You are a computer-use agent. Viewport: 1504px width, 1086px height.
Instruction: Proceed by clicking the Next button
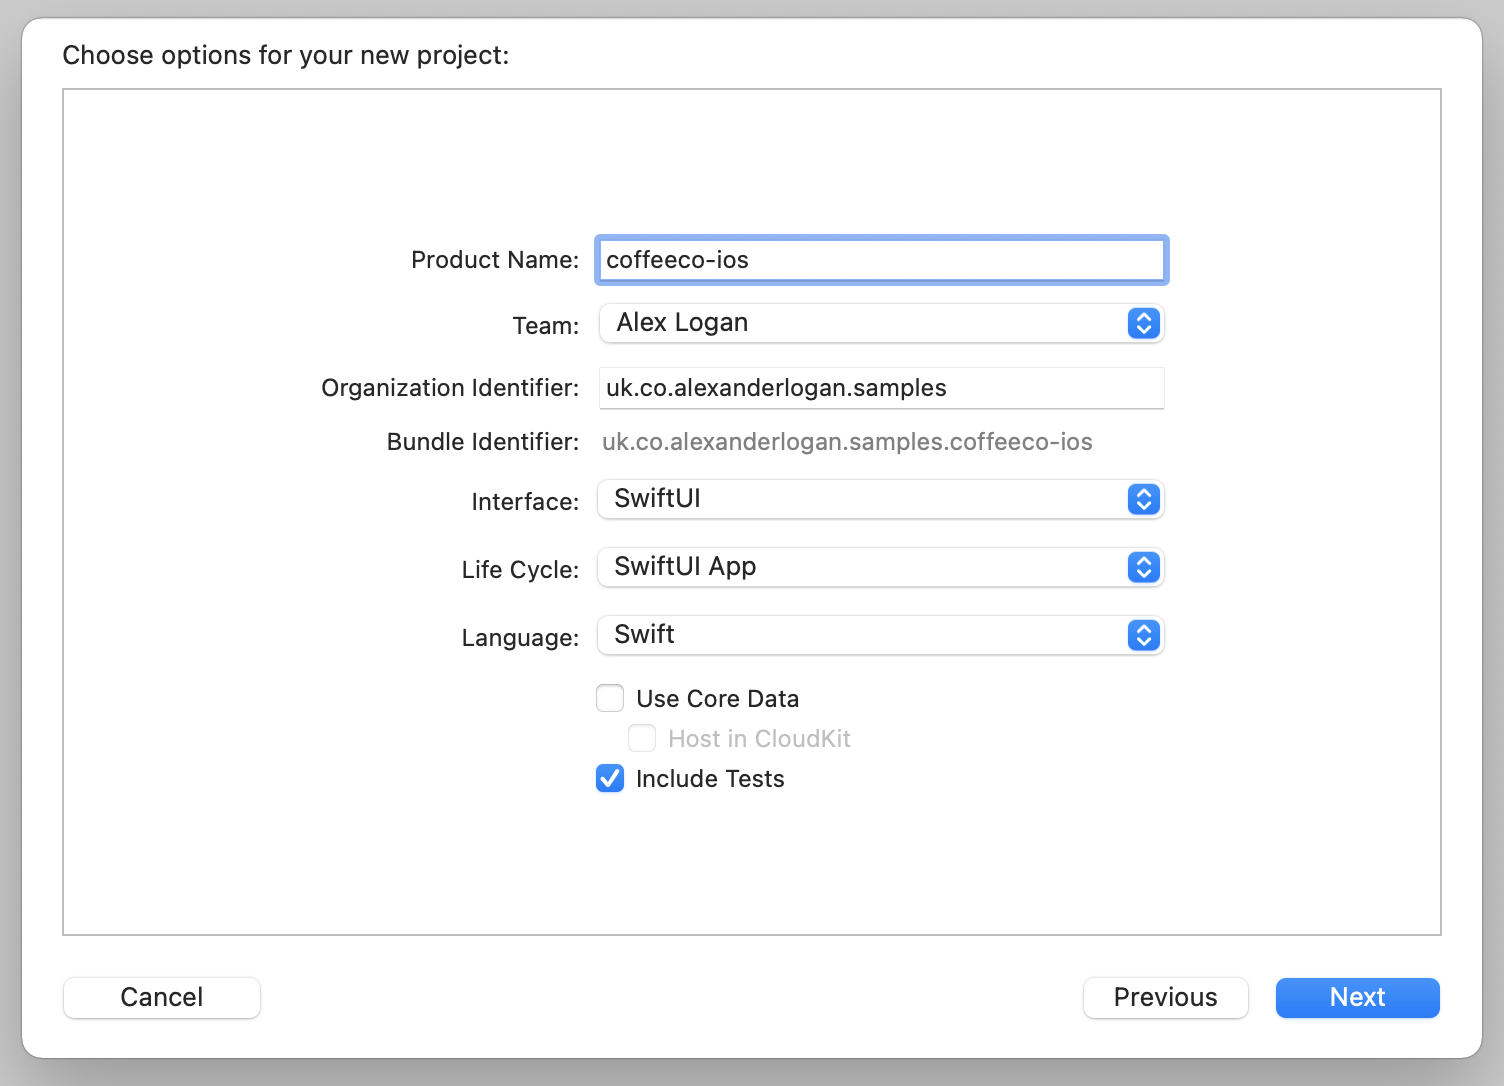1357,997
